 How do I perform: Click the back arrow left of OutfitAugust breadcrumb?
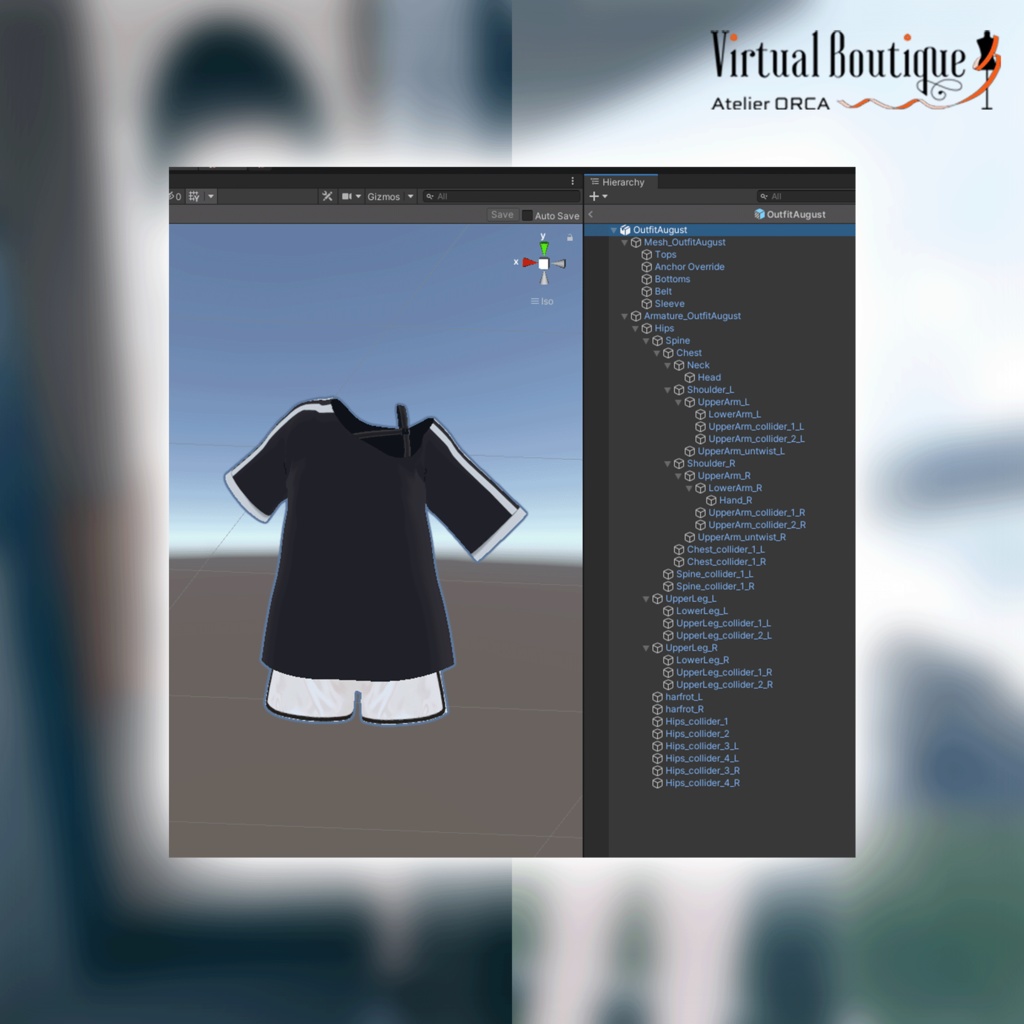pyautogui.click(x=589, y=213)
